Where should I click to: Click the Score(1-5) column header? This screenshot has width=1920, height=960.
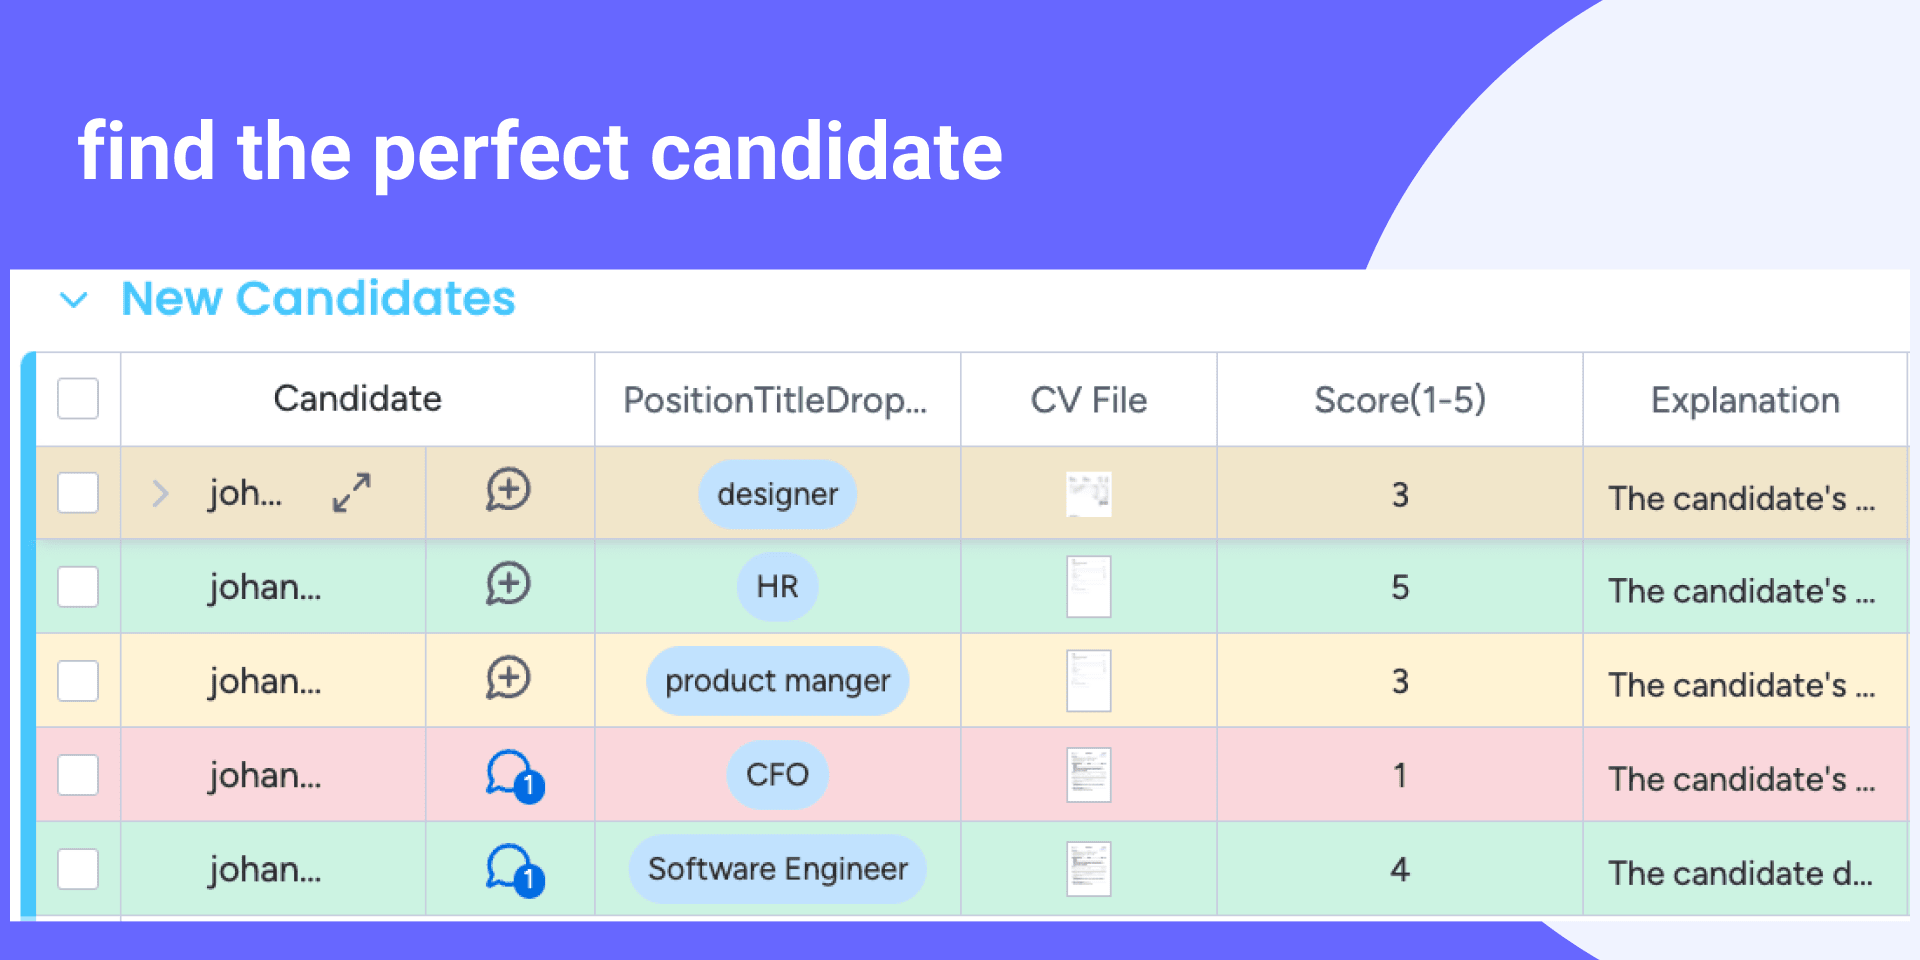click(1399, 400)
